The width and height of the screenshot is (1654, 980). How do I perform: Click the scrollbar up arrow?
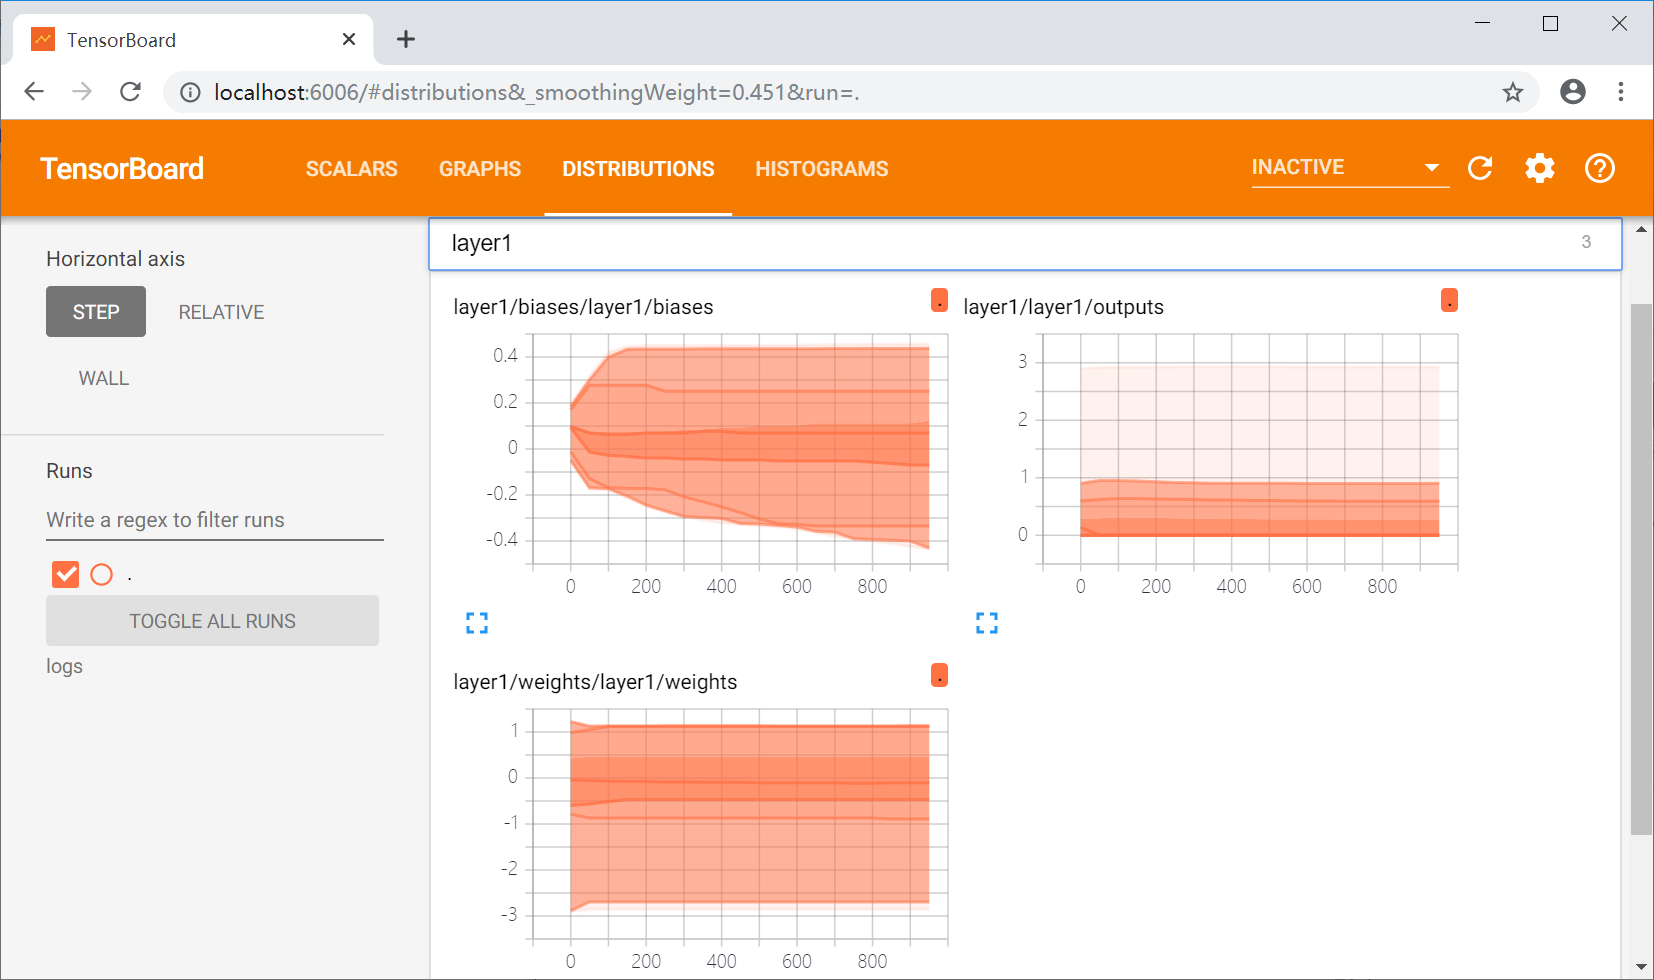(1641, 230)
